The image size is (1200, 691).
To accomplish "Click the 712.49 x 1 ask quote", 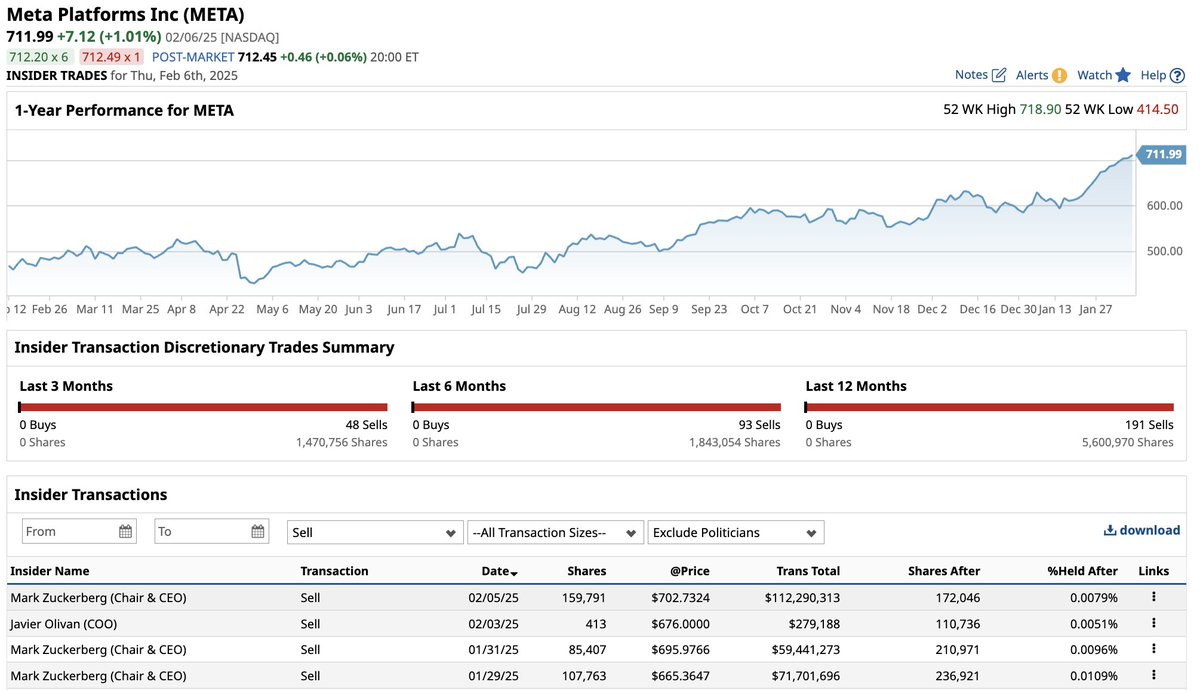I will click(x=111, y=57).
